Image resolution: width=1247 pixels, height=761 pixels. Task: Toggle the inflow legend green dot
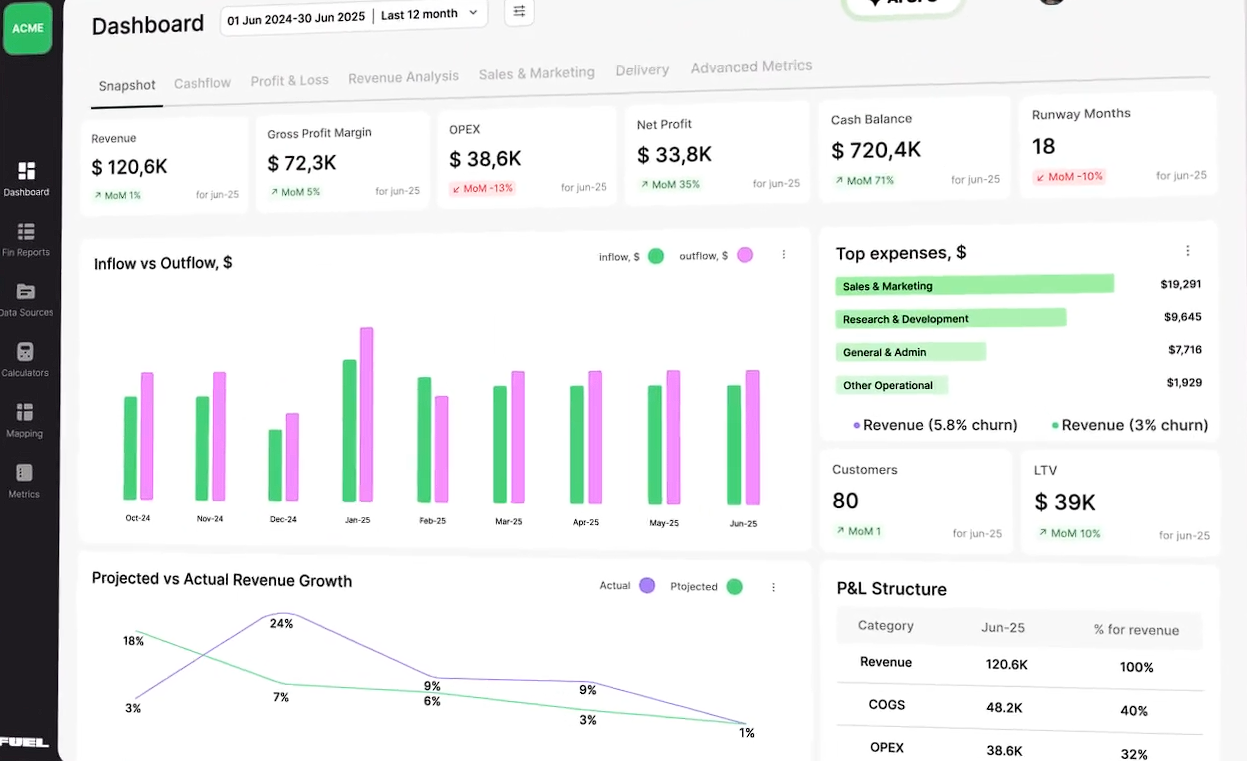pos(656,256)
